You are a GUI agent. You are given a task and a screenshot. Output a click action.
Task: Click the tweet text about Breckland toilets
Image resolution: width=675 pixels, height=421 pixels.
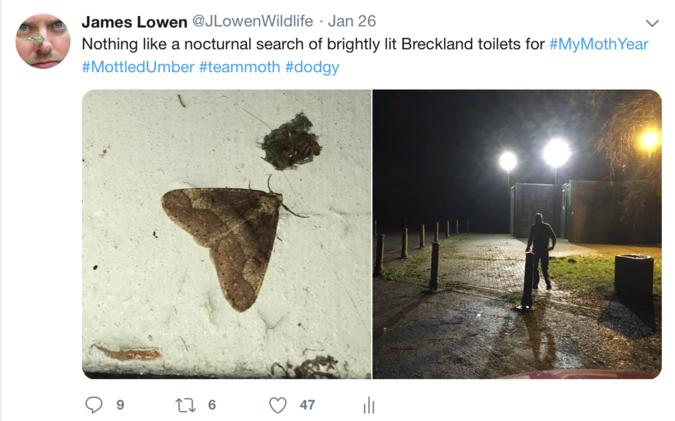click(313, 44)
